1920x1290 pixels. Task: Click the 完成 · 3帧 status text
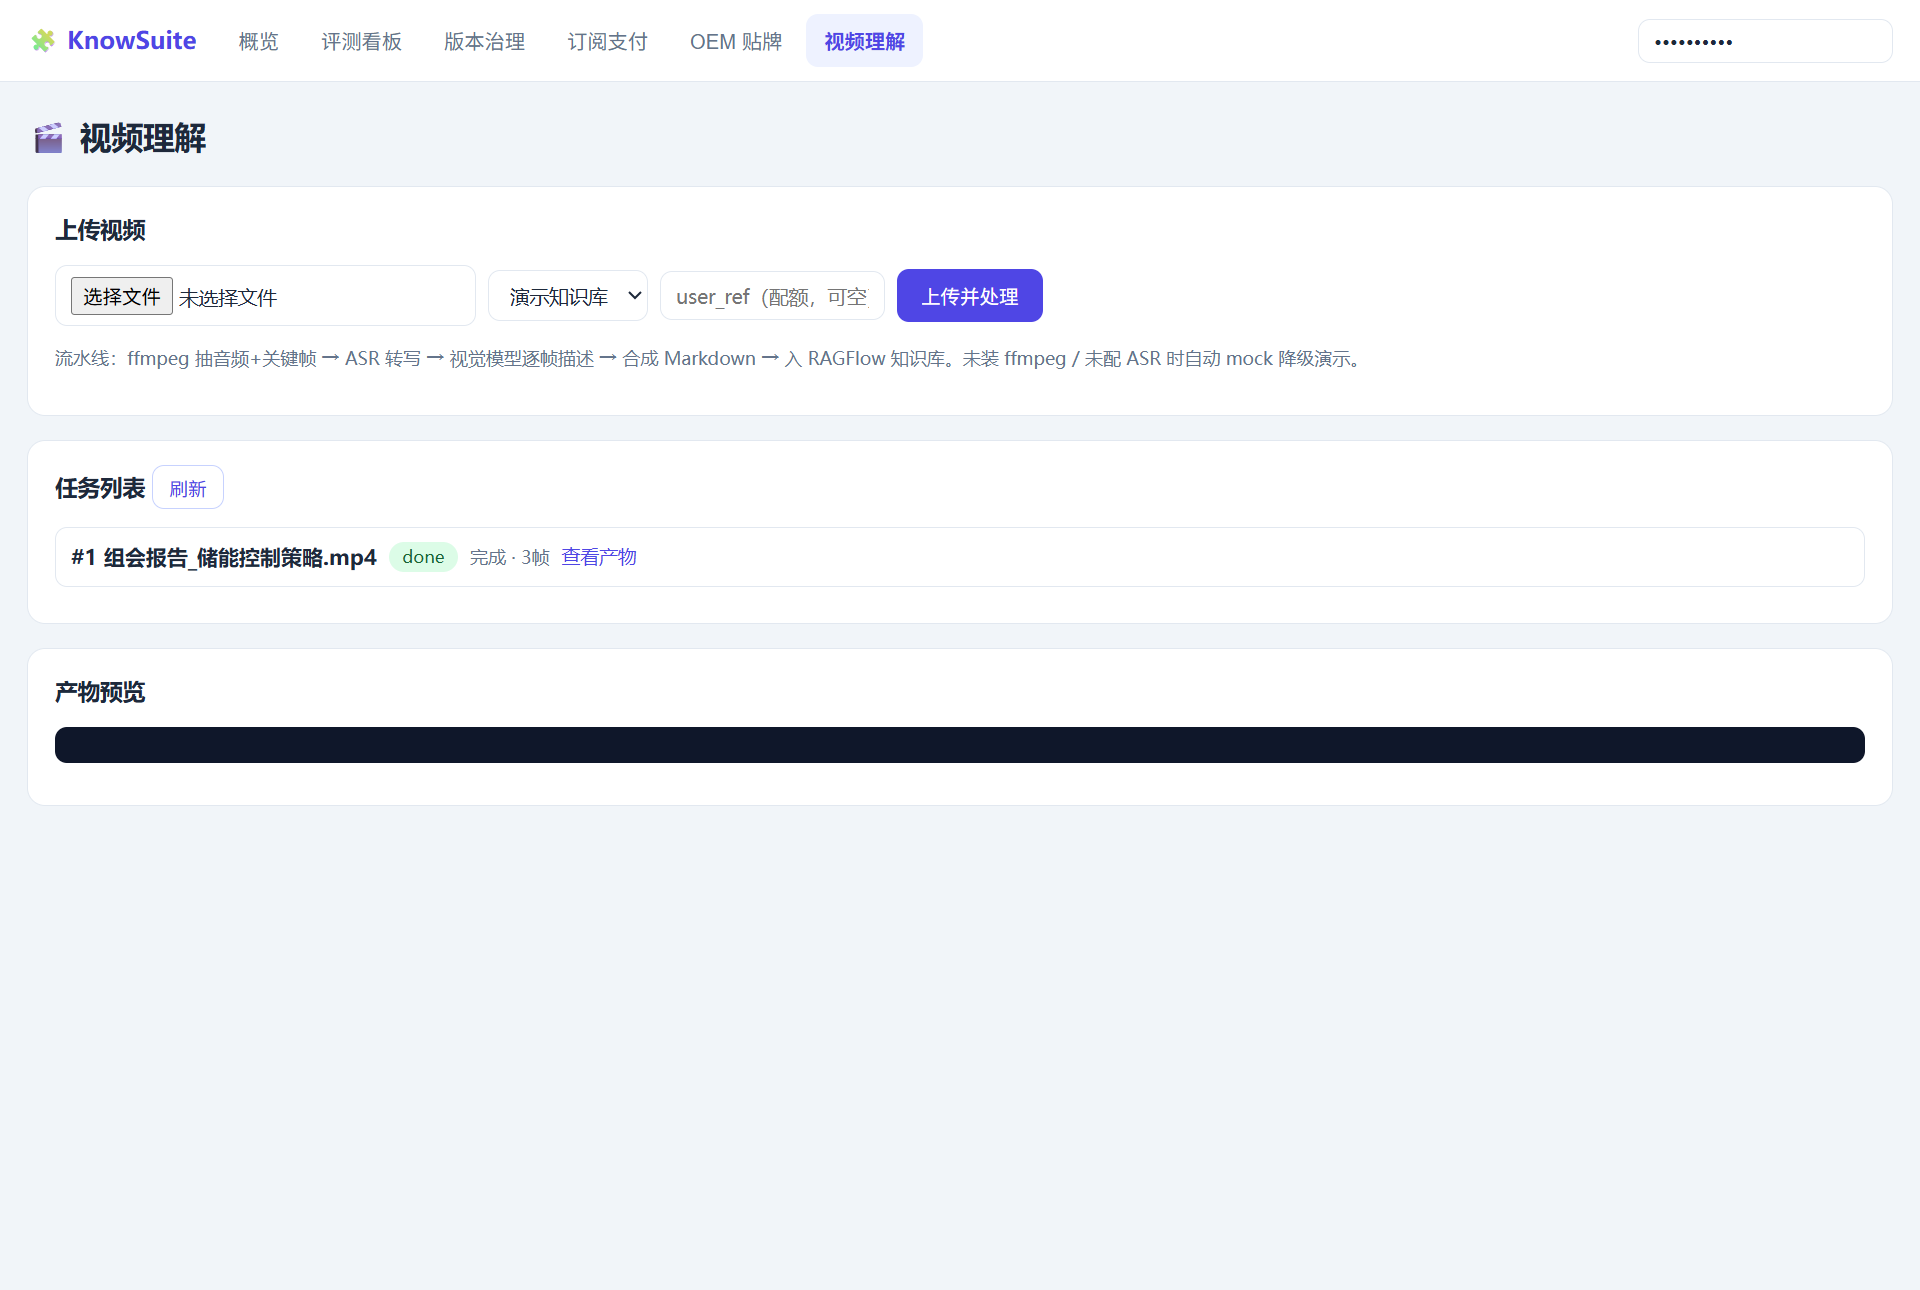(509, 557)
